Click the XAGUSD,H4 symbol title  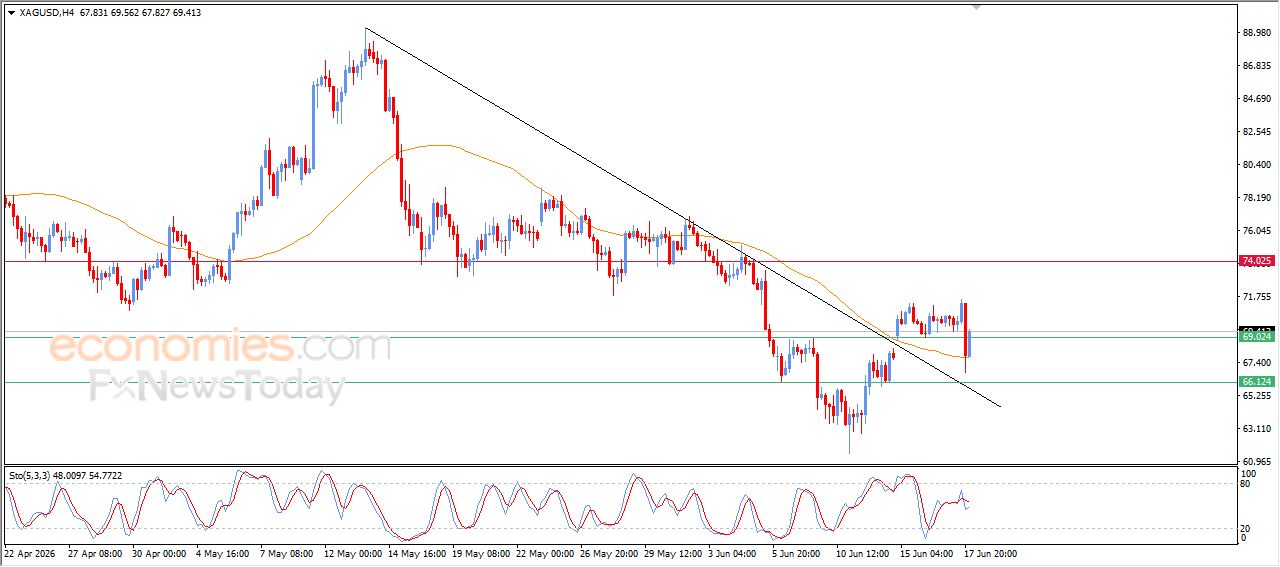click(46, 13)
